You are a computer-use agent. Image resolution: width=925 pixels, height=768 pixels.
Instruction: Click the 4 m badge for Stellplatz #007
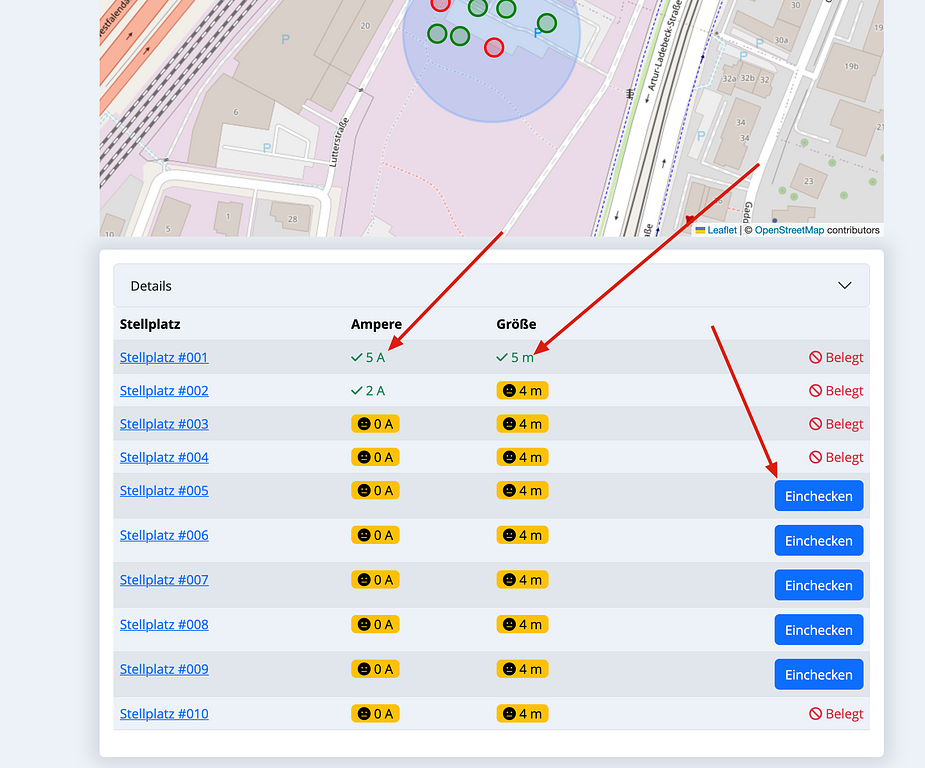(522, 580)
